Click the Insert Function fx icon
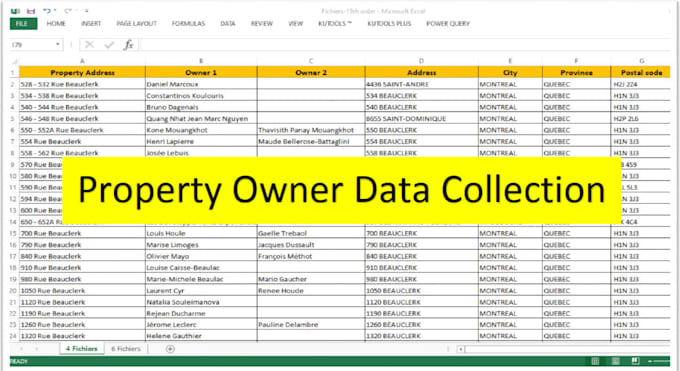 click(128, 45)
